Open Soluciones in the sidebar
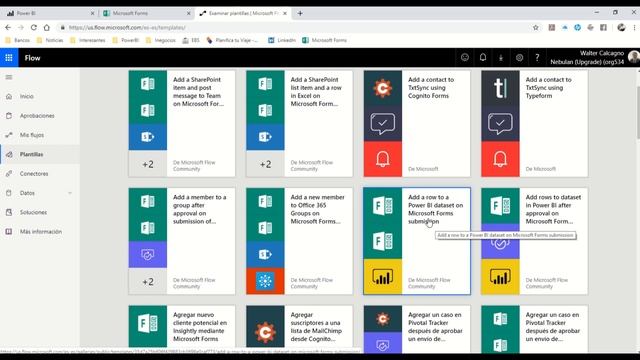640x360 pixels. click(x=33, y=212)
